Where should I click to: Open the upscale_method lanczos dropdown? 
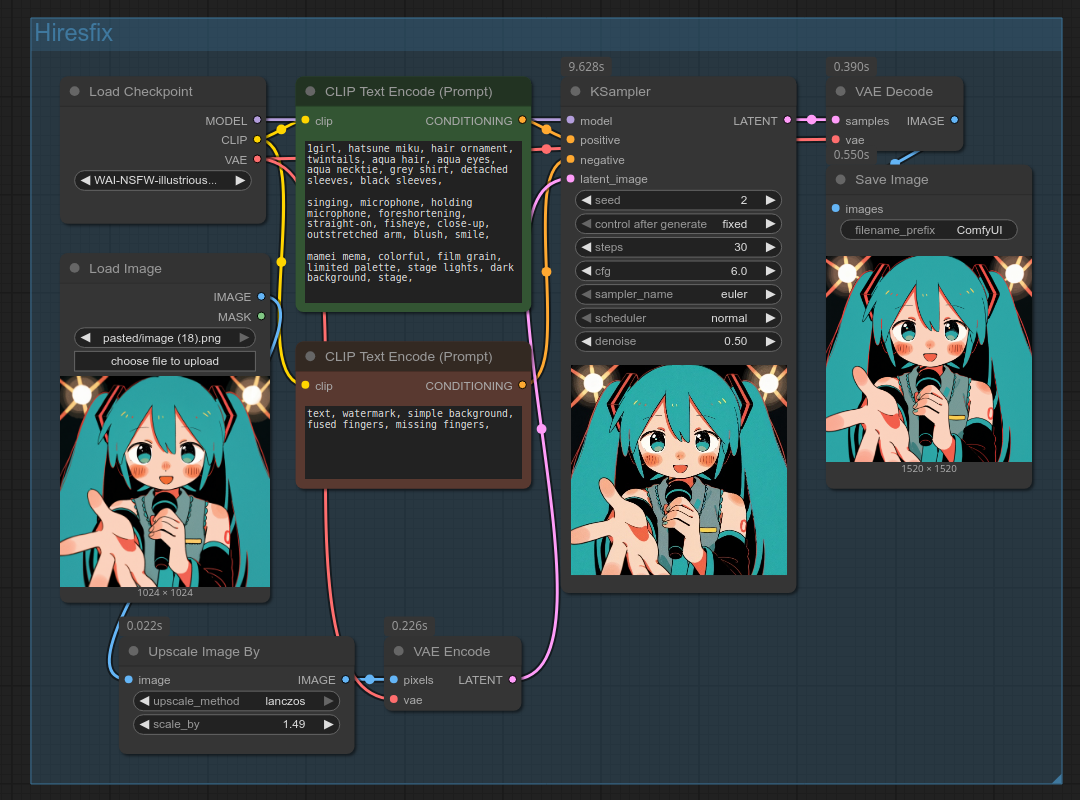(x=236, y=701)
